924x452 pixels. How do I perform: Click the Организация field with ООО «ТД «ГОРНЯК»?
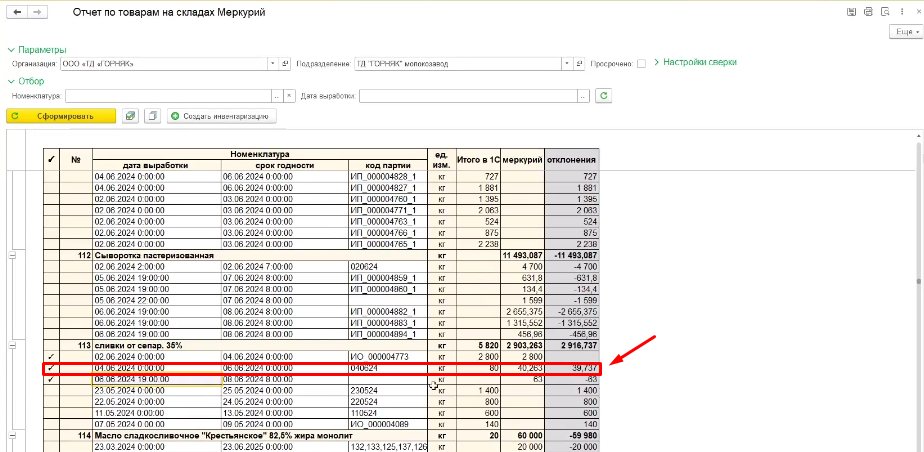pos(164,63)
